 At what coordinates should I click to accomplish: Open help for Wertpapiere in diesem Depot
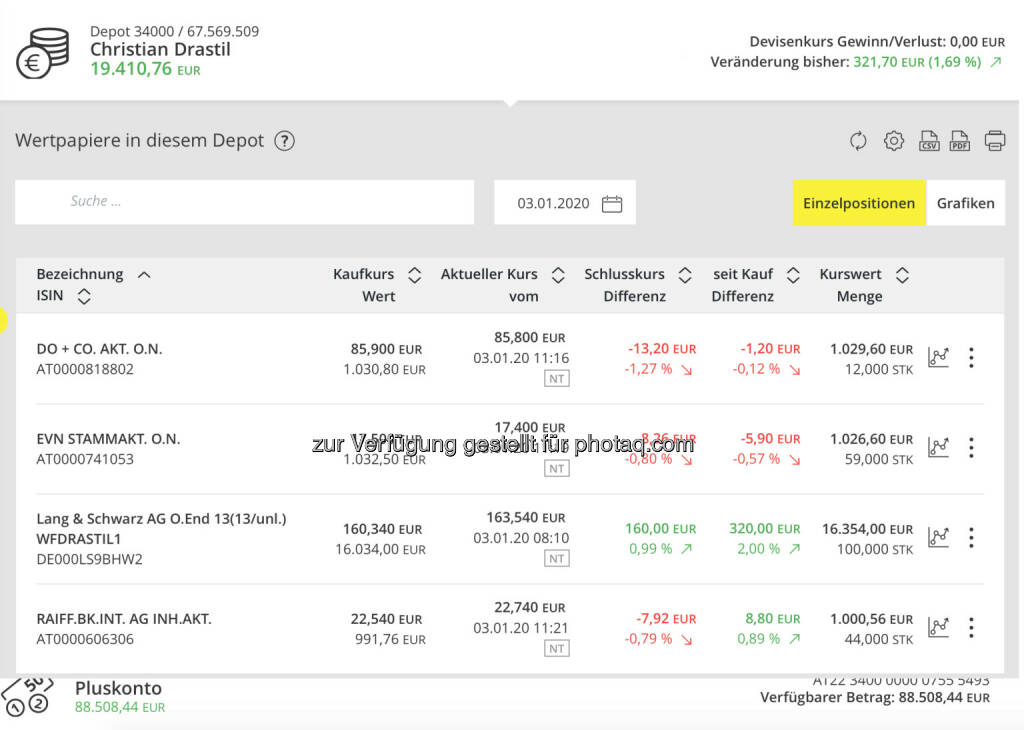[285, 141]
